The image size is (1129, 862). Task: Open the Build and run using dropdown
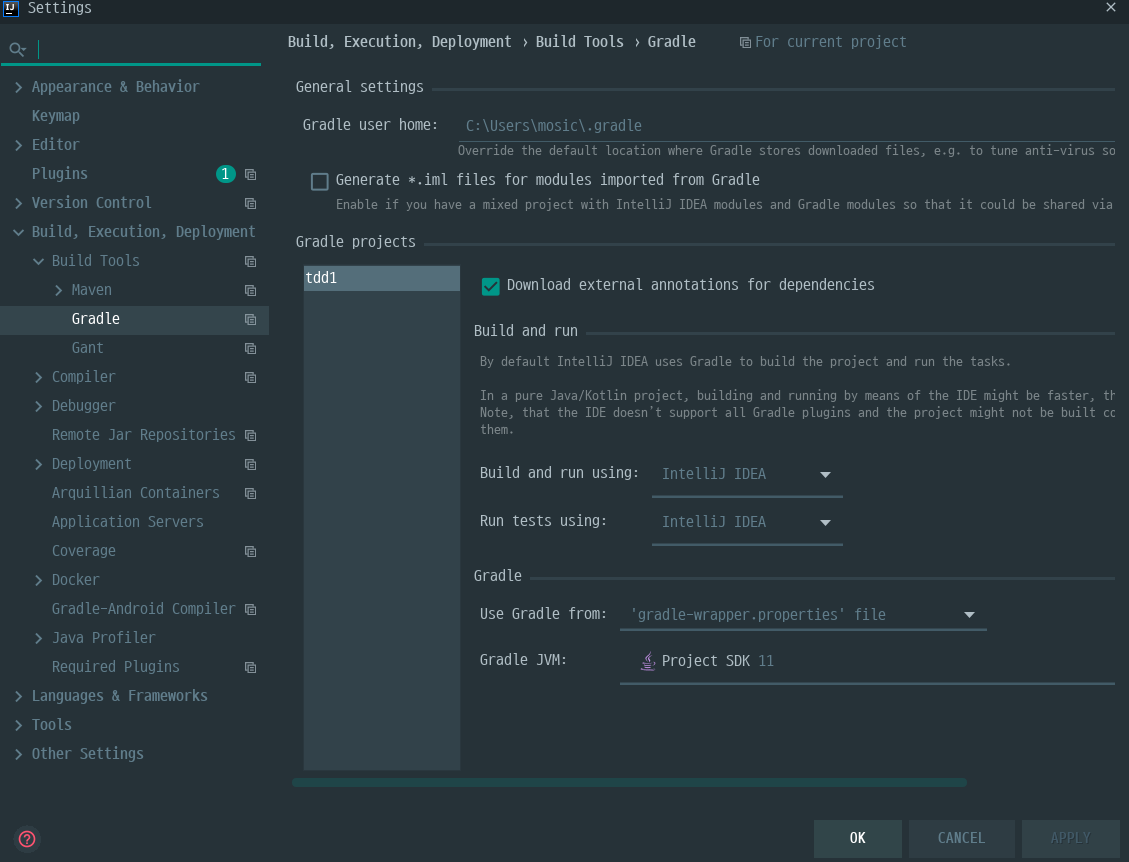[x=747, y=474]
